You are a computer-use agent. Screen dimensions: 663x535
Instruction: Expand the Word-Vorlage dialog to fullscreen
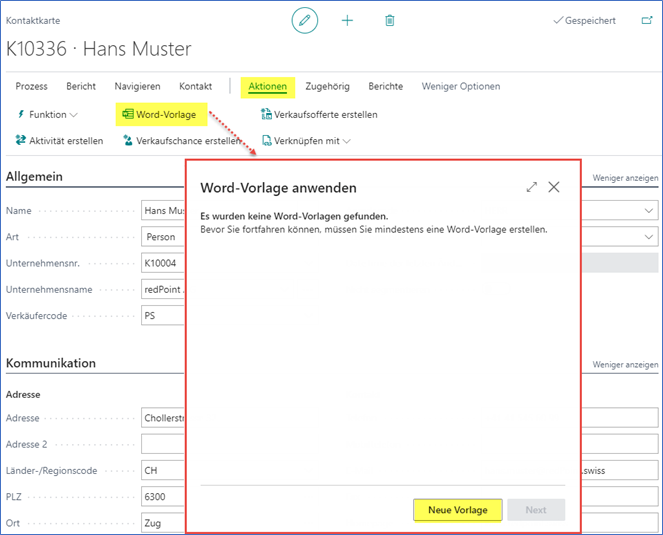tap(532, 187)
